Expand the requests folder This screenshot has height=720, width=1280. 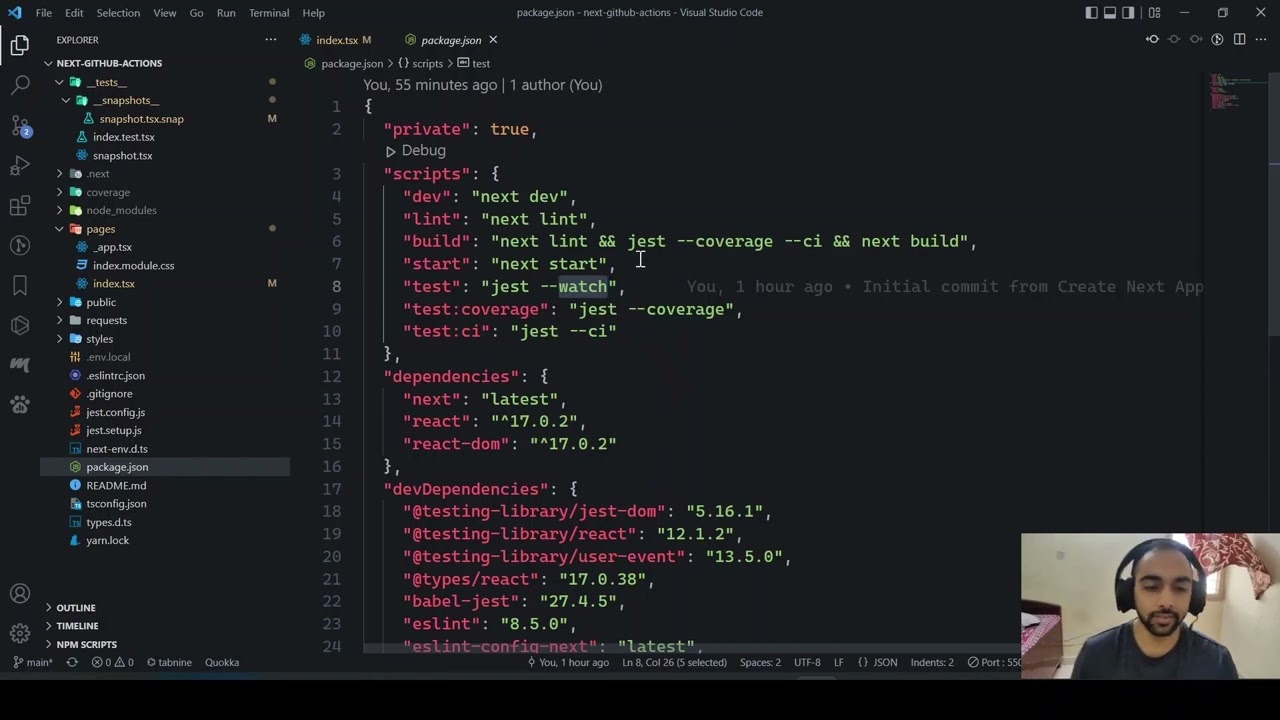106,320
